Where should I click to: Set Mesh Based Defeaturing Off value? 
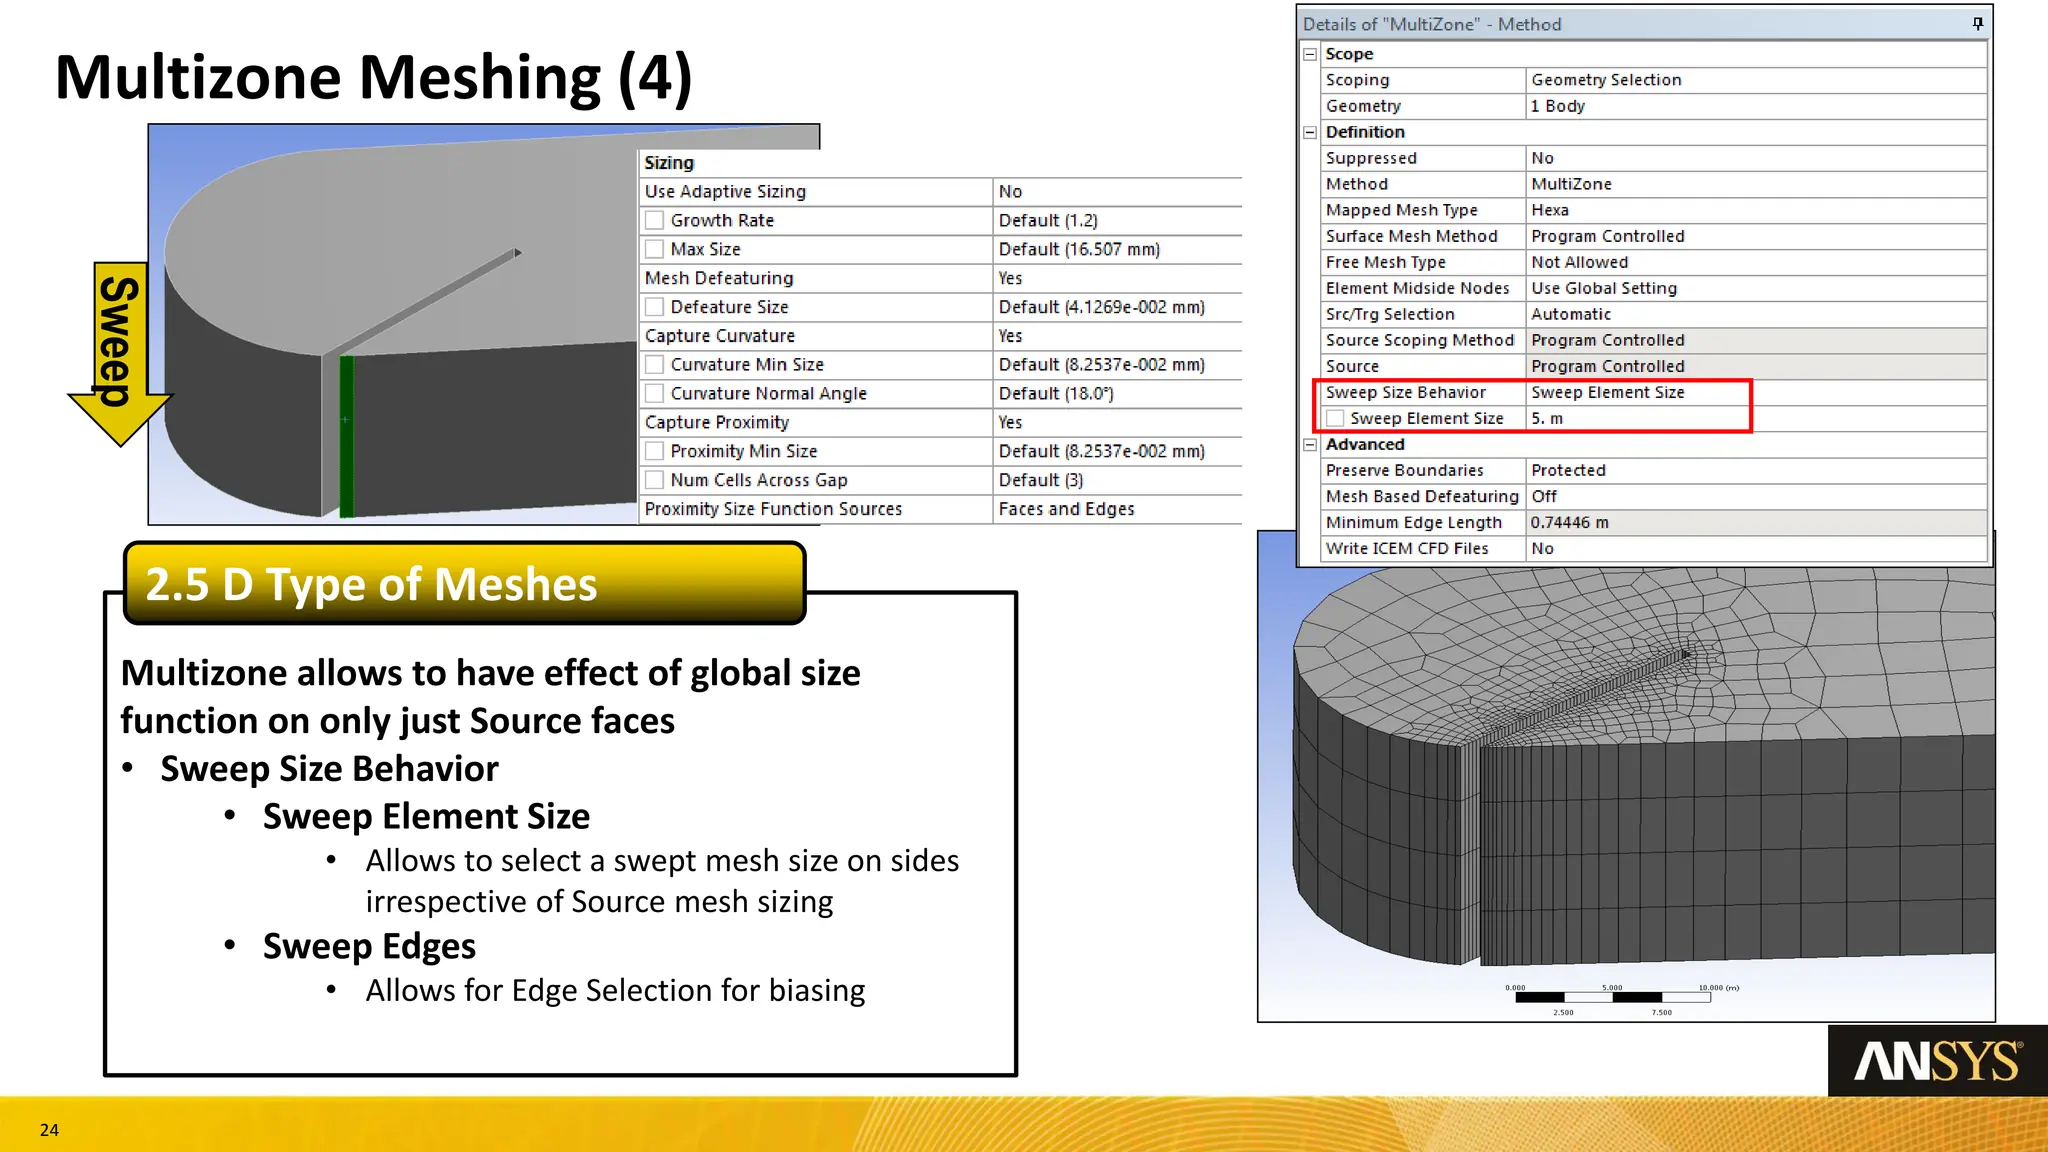[1755, 497]
